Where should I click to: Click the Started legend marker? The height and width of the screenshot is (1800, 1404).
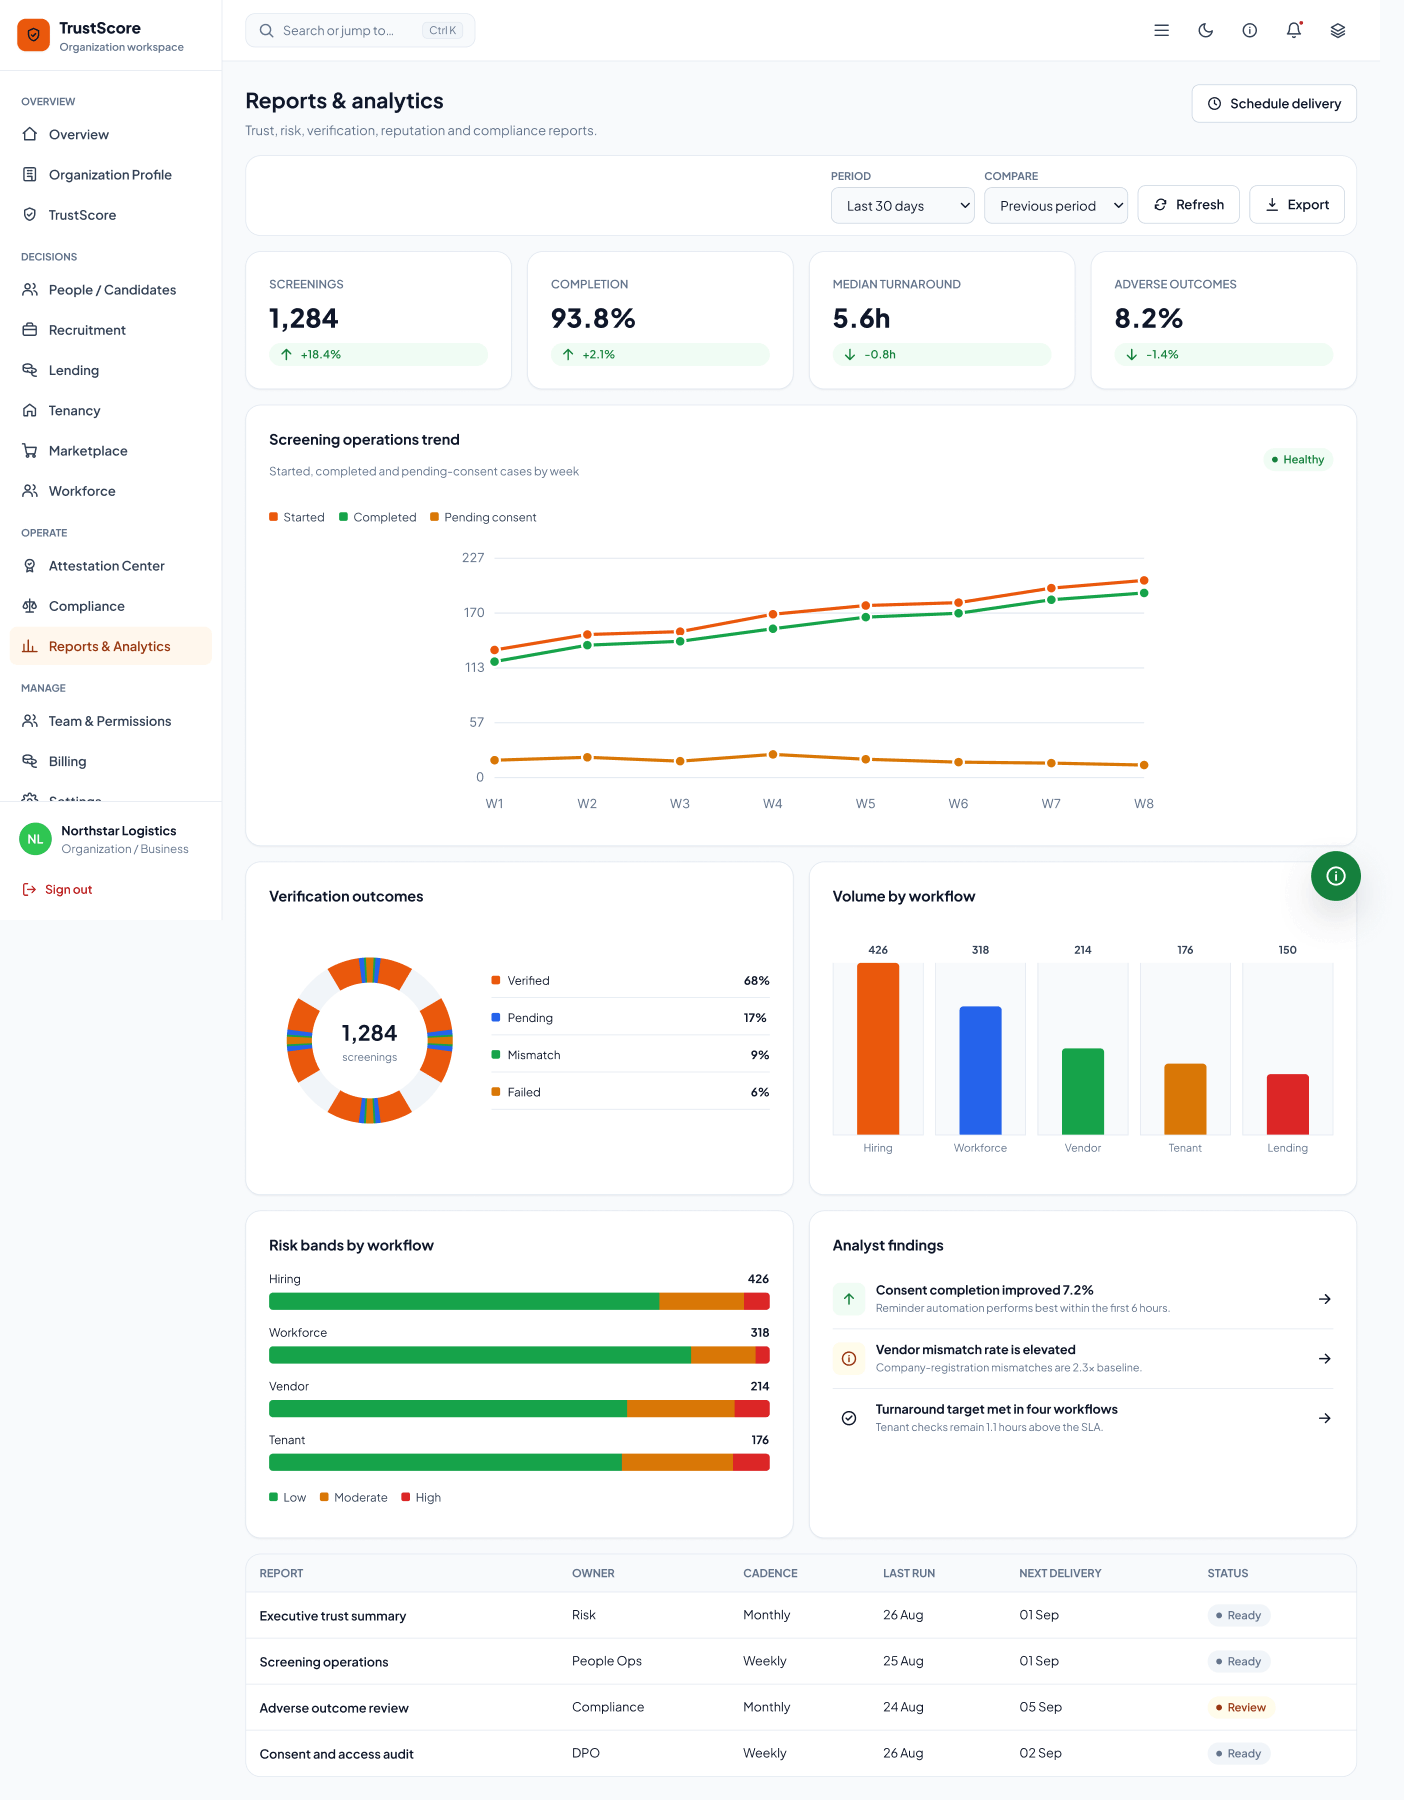[273, 517]
